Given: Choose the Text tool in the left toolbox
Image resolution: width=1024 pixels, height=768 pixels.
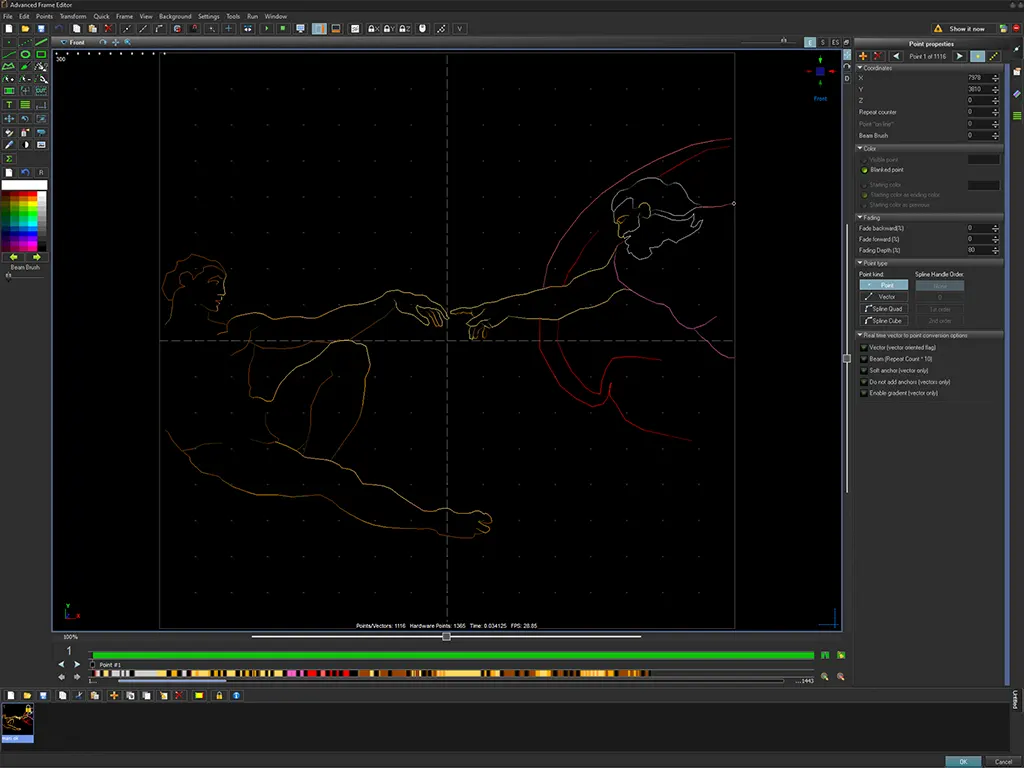Looking at the screenshot, I should (9, 104).
